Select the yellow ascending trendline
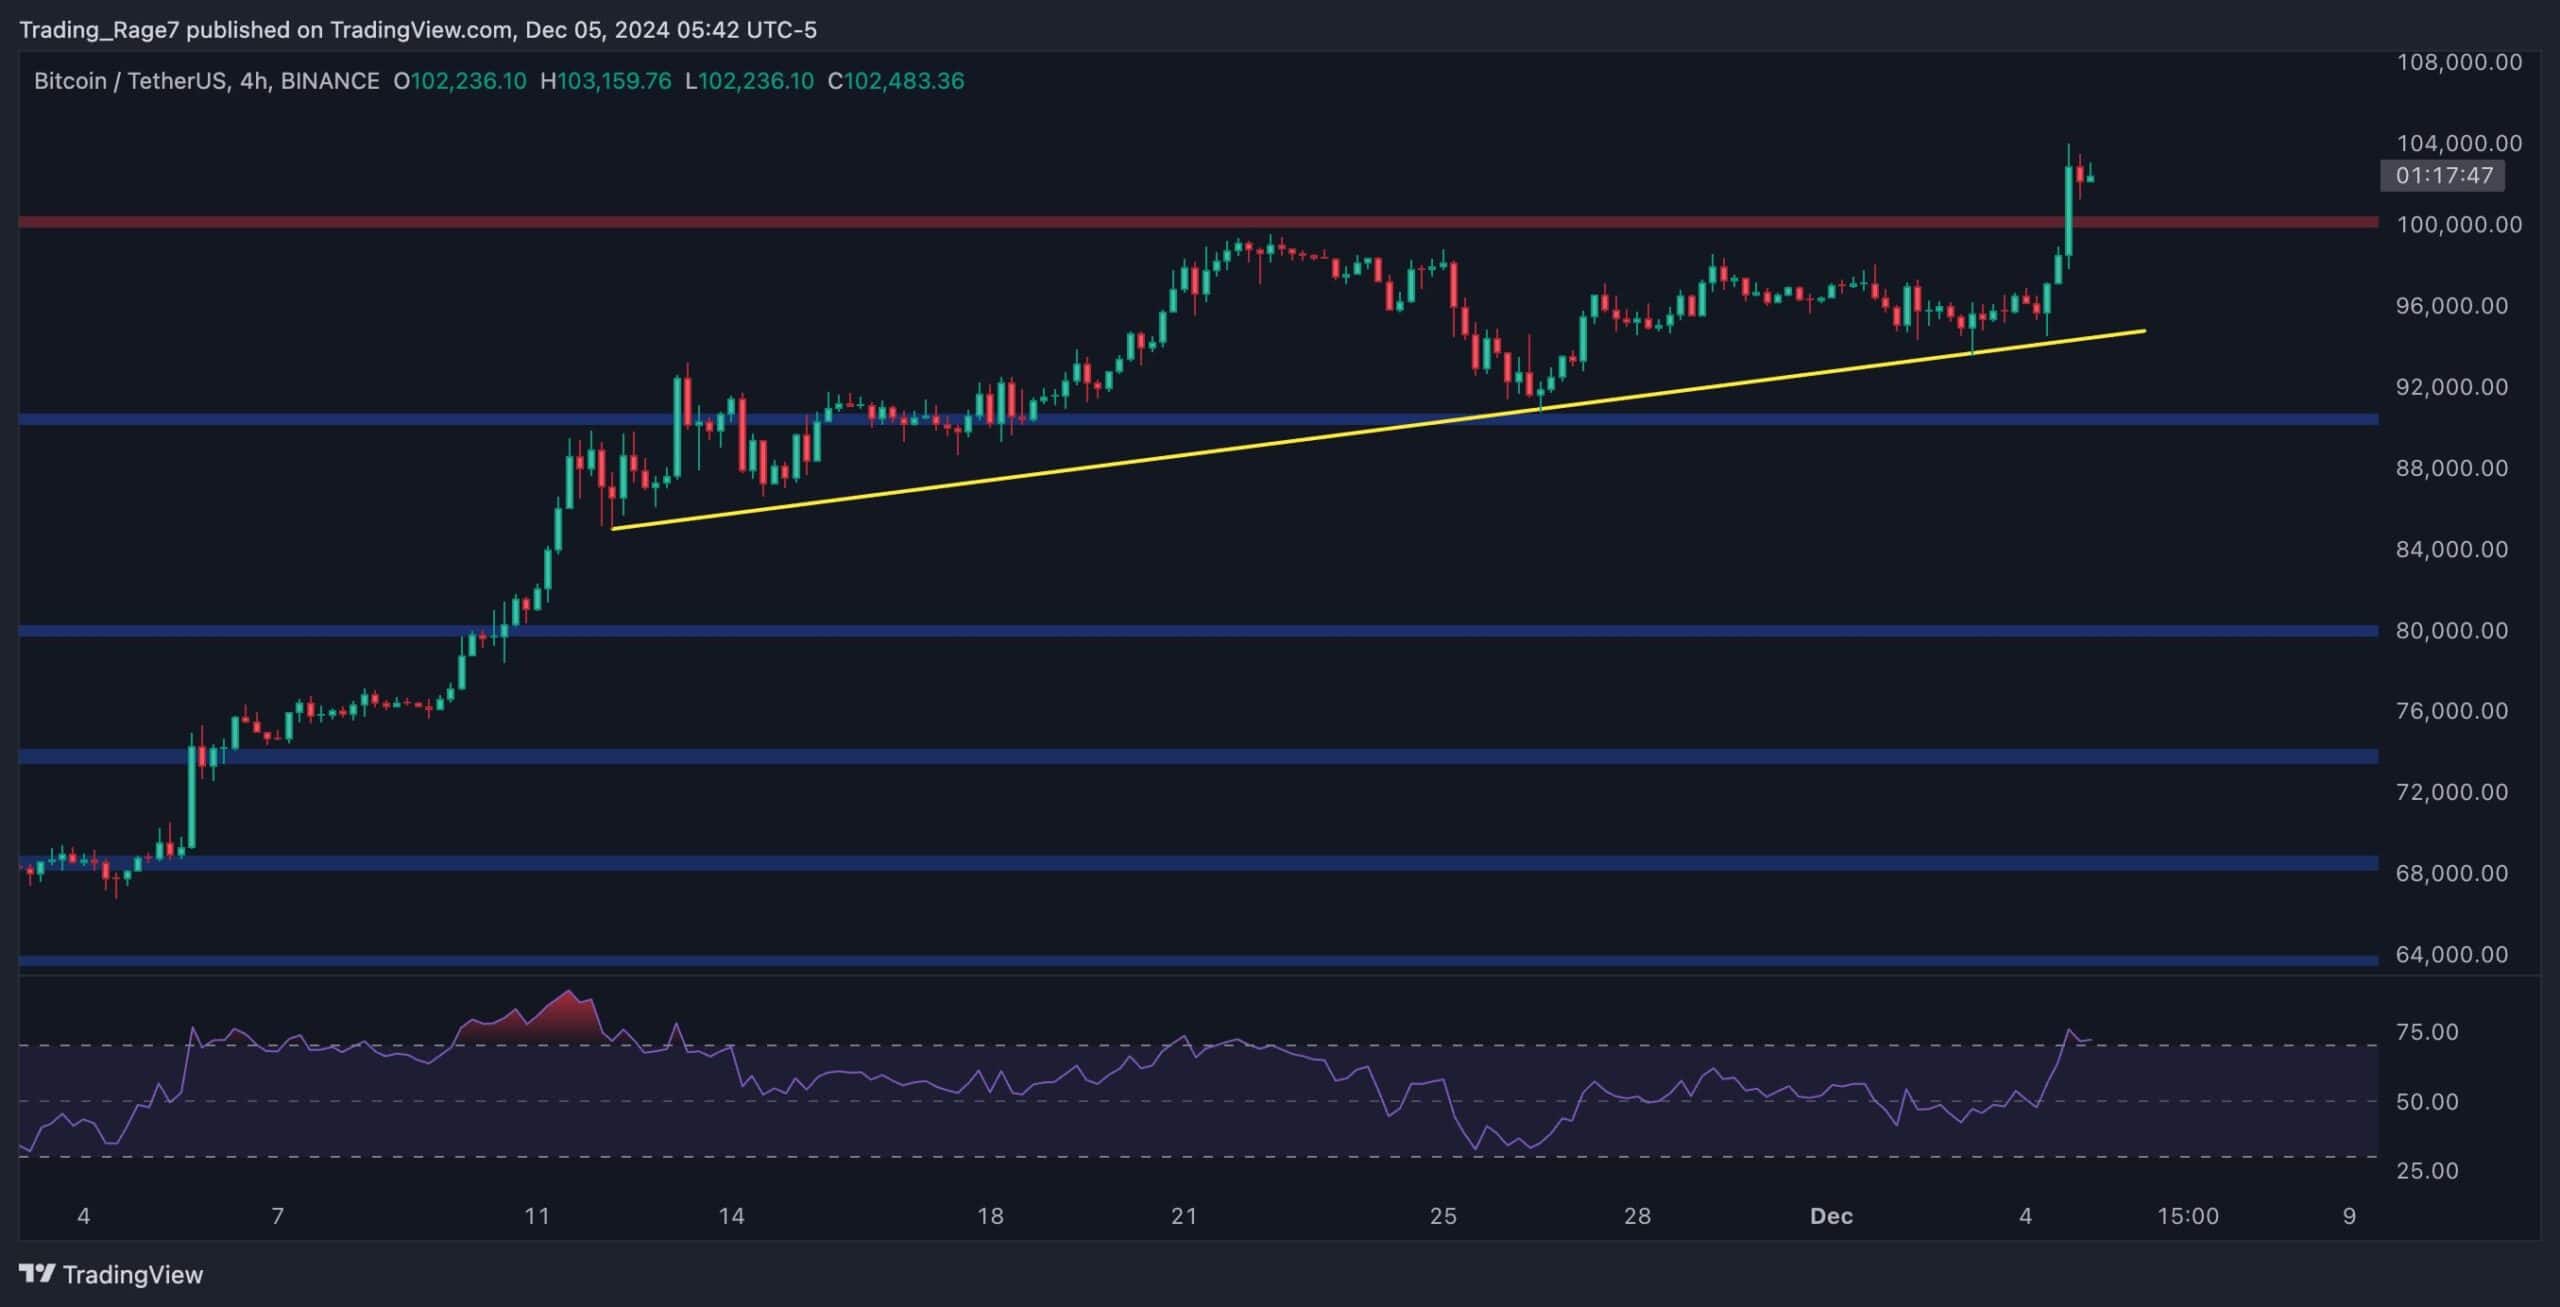The image size is (2560, 1307). (x=1378, y=429)
